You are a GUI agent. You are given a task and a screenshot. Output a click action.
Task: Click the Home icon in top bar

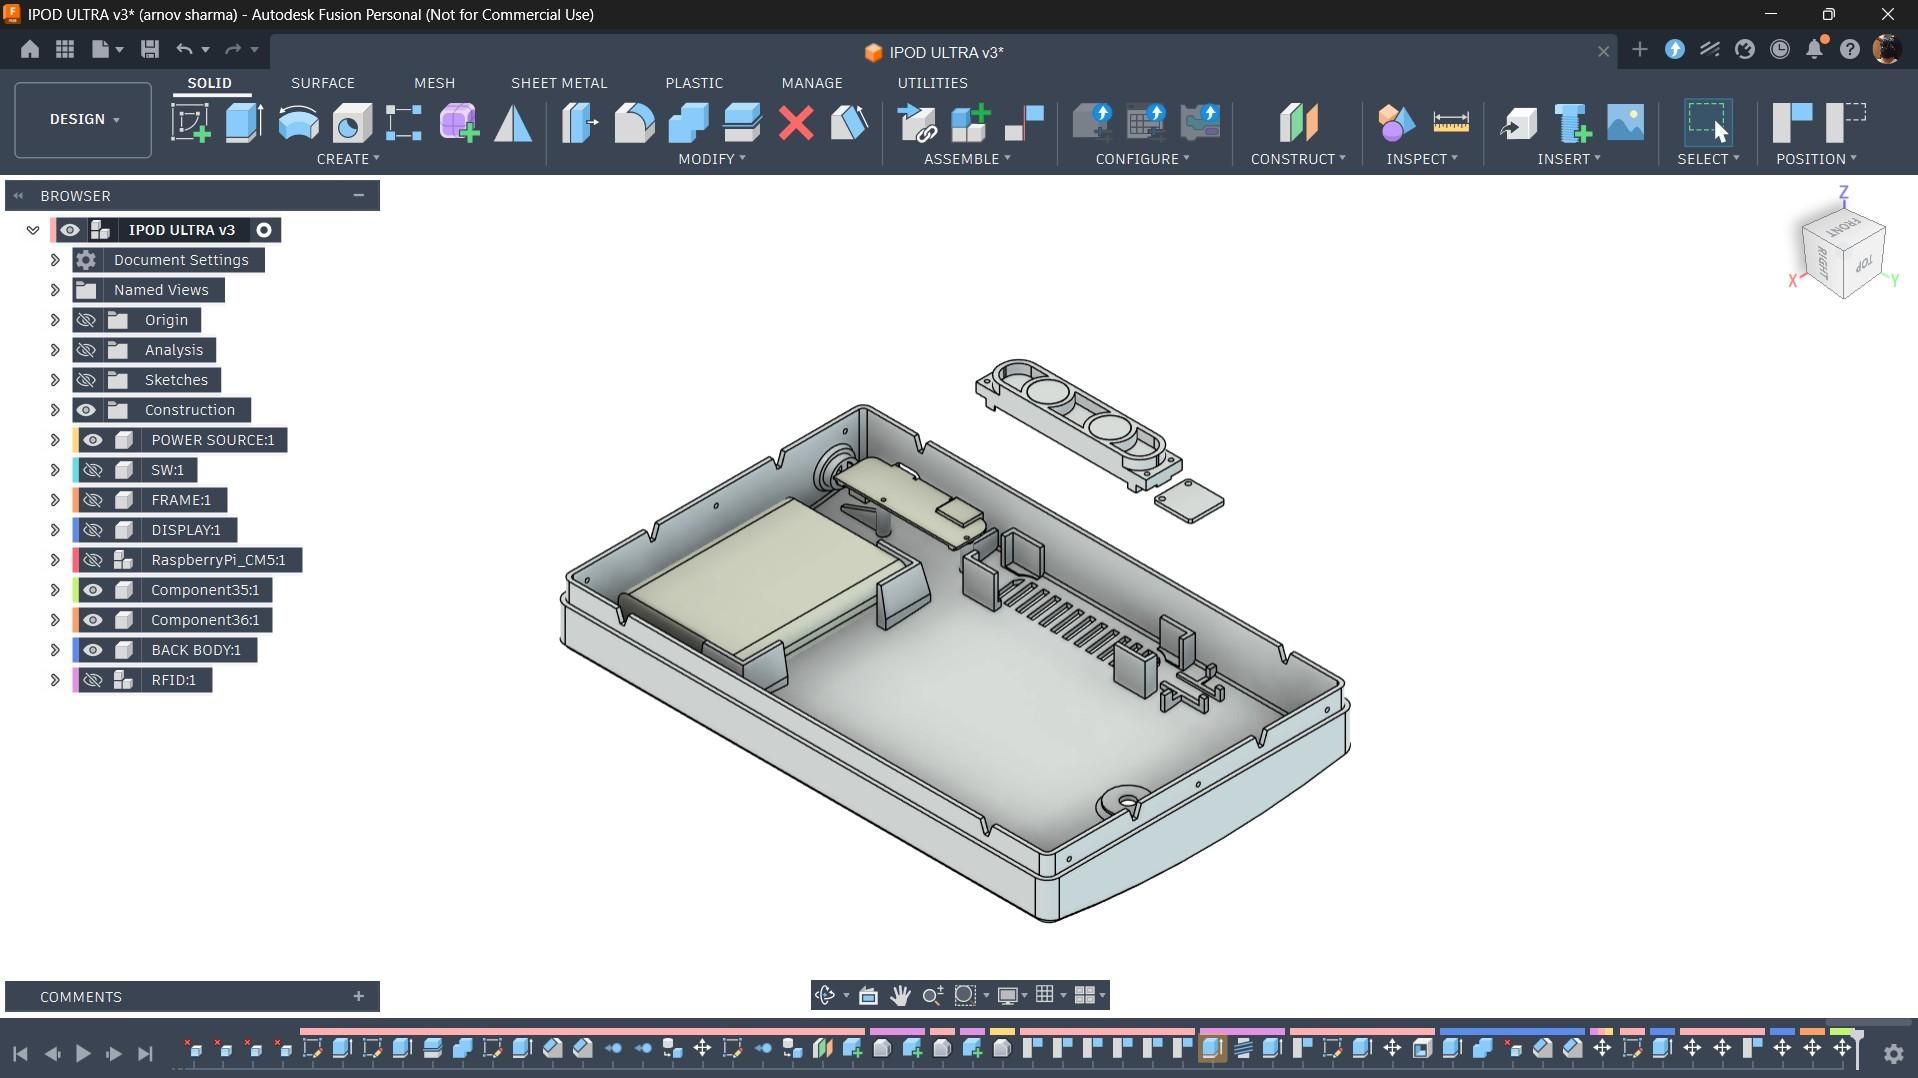(x=30, y=49)
